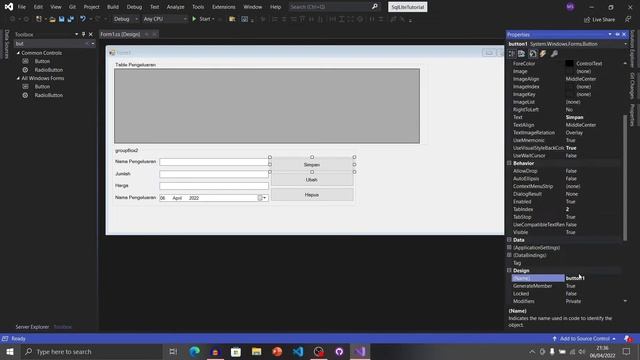Click the New Project toolbar icon
The height and width of the screenshot is (360, 640).
[39, 19]
